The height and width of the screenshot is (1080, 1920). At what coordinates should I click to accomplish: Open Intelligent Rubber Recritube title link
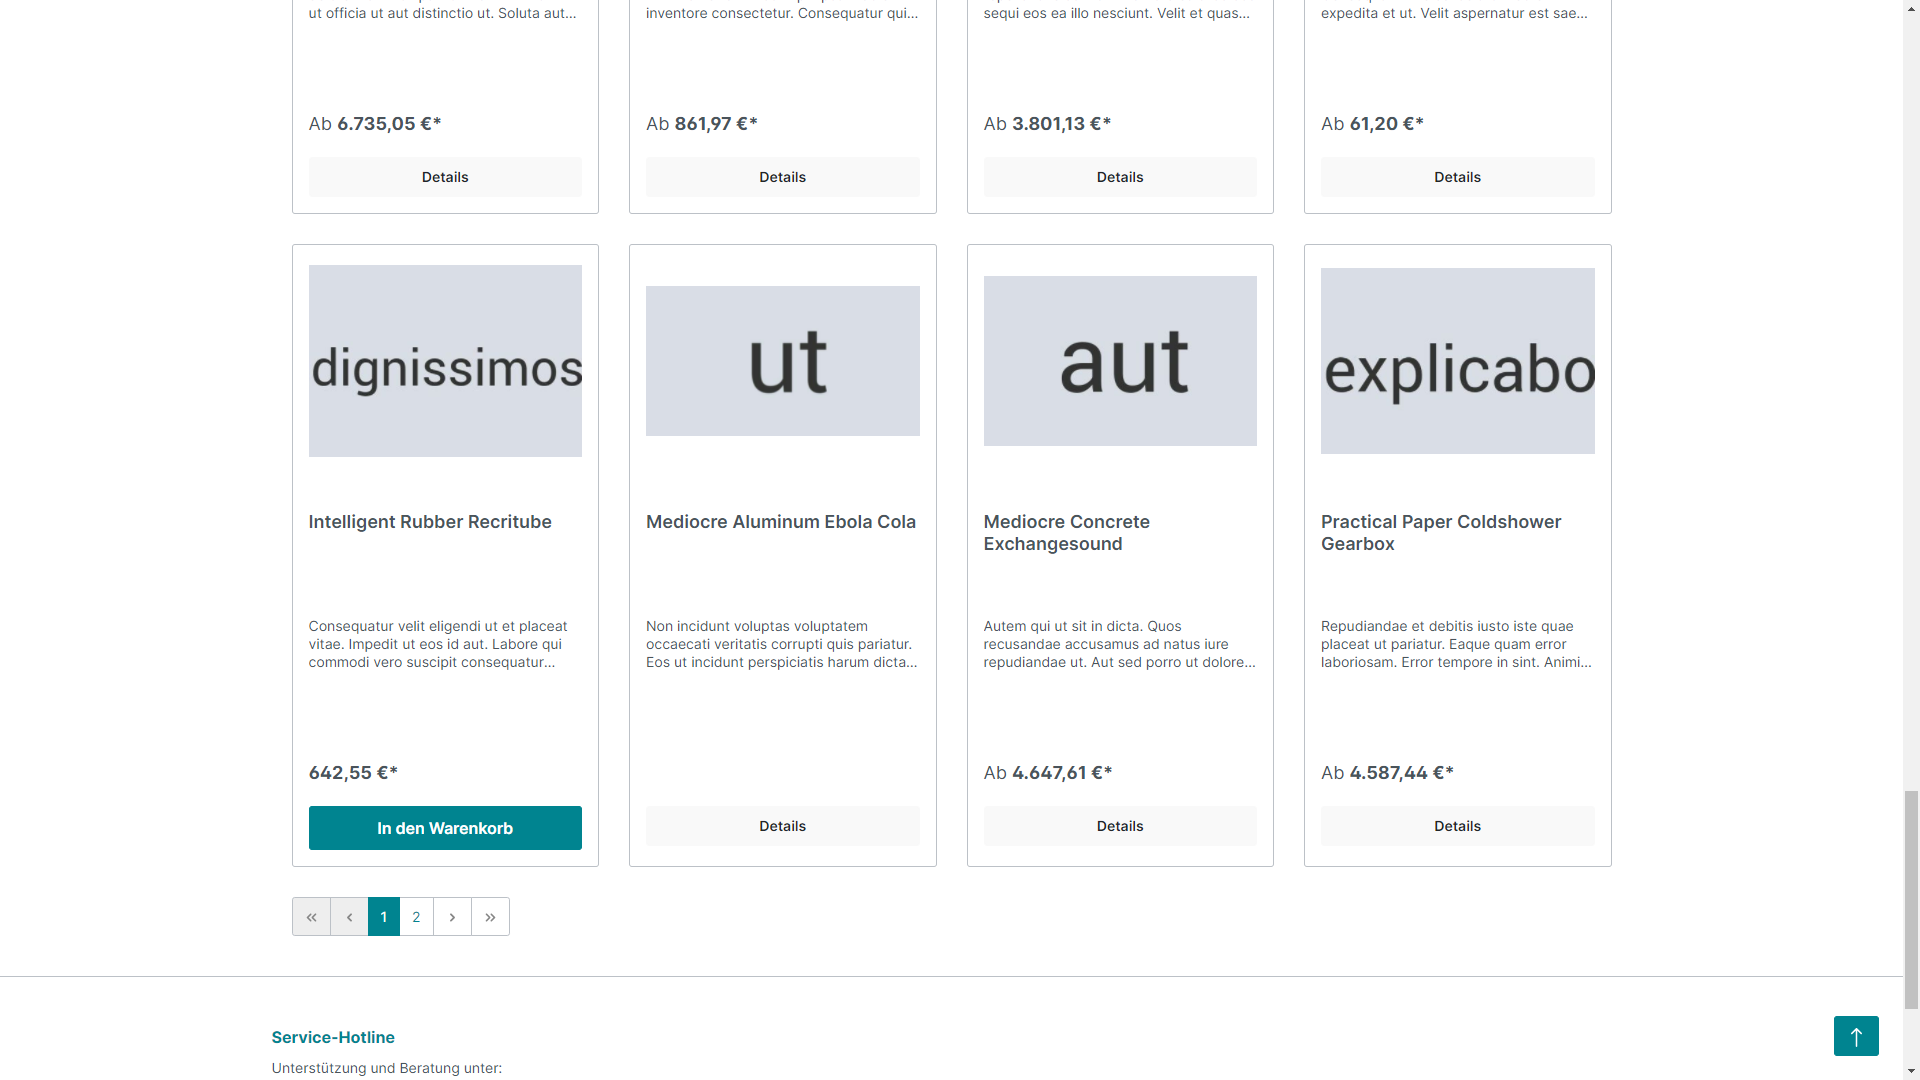[430, 522]
